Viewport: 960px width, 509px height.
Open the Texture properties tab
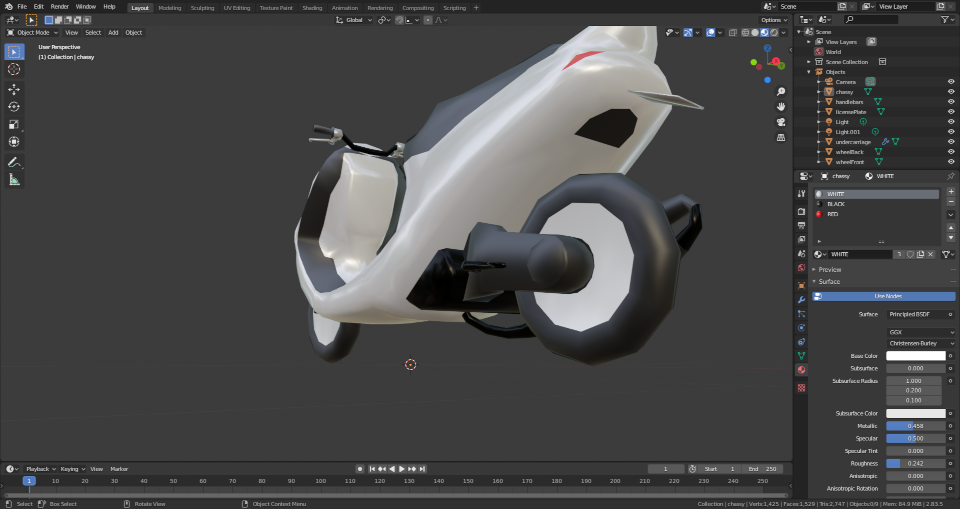tap(801, 388)
